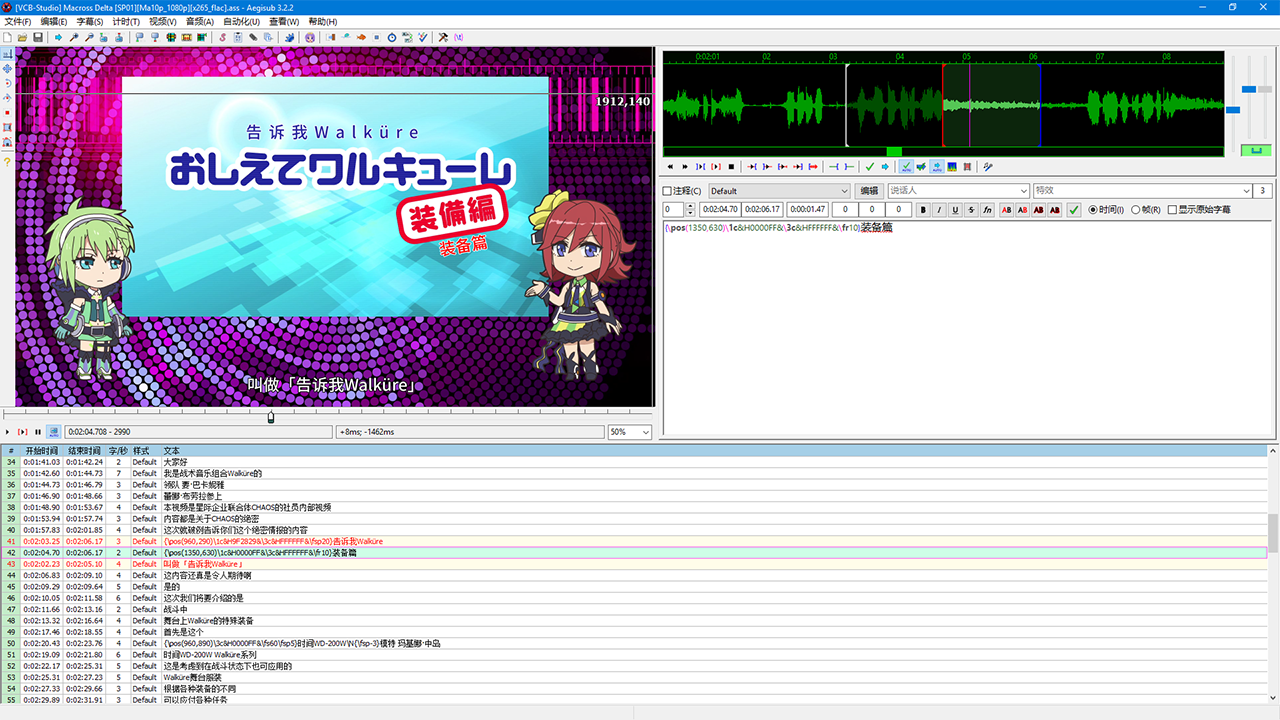Screen dimensions: 1280x720
Task: Open the effect (特效) dropdown
Action: 1142,191
